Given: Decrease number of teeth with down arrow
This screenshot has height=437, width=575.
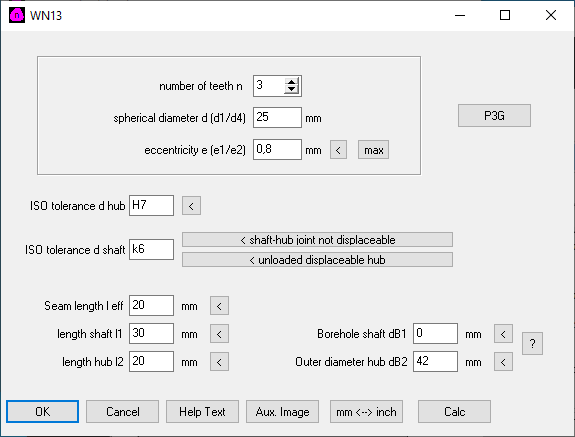Looking at the screenshot, I should (x=292, y=90).
